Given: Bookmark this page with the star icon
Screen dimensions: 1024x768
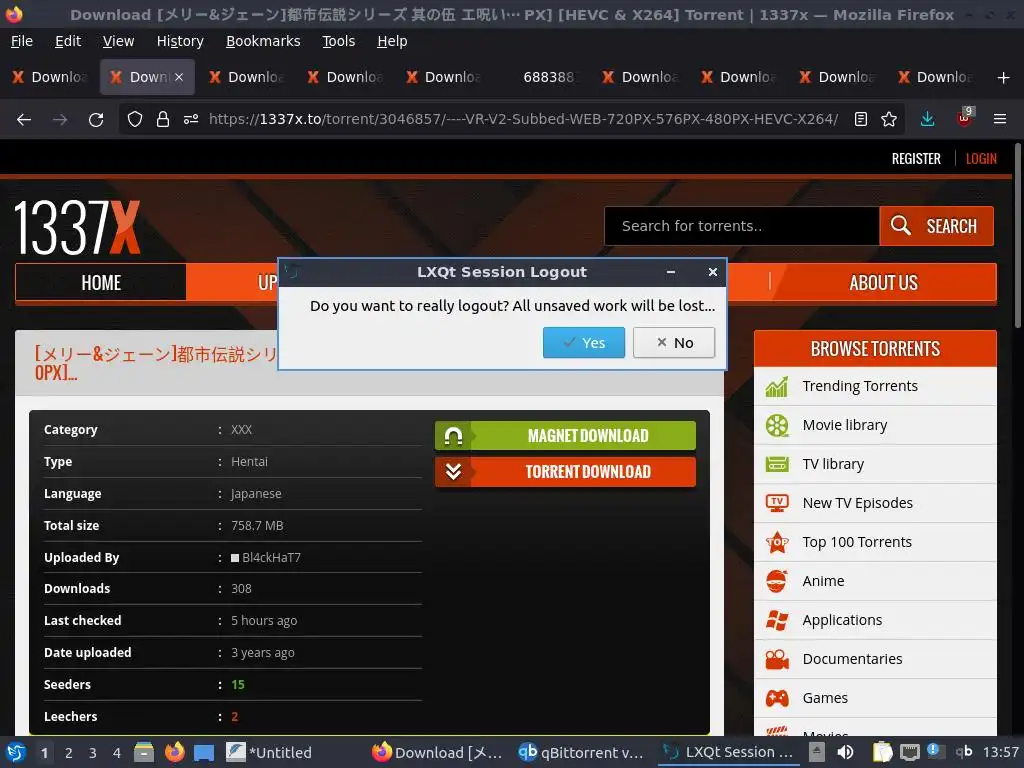Looking at the screenshot, I should tap(889, 119).
